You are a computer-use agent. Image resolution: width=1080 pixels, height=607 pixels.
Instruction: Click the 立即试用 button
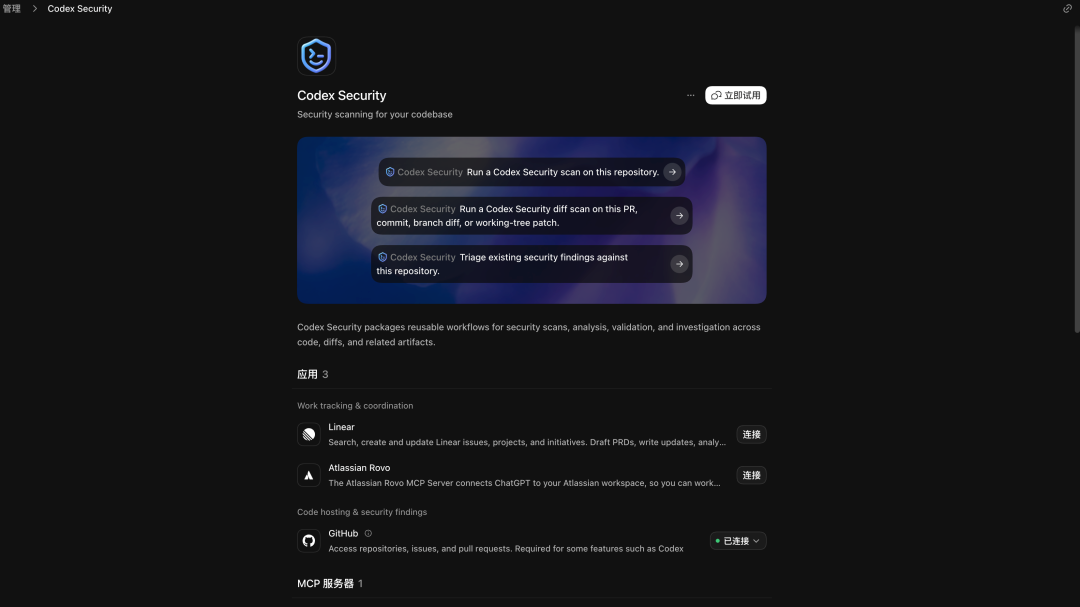(736, 95)
